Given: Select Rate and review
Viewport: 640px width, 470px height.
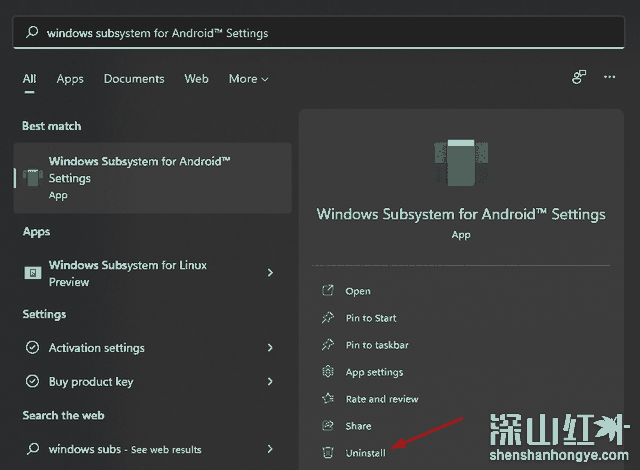Looking at the screenshot, I should [x=382, y=399].
